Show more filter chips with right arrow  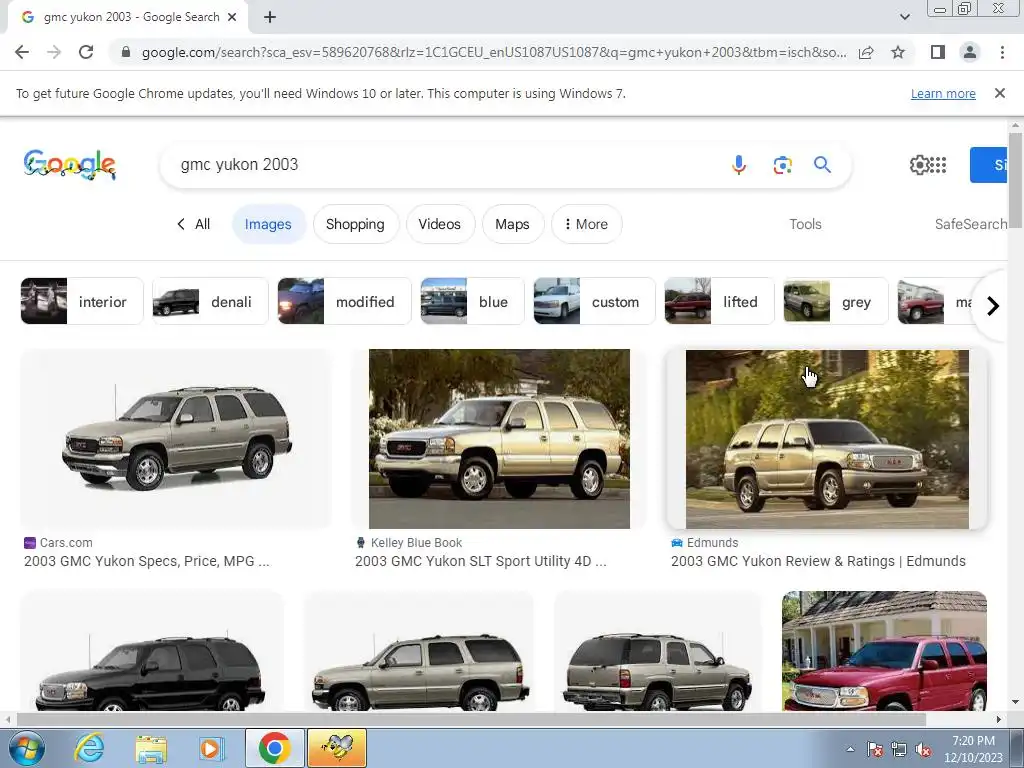[993, 306]
